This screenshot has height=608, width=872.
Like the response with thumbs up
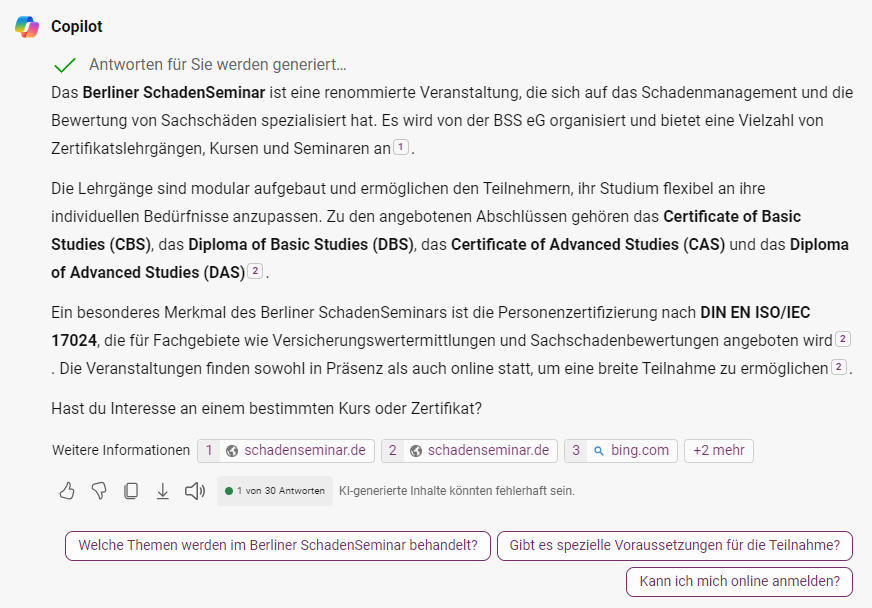coord(67,491)
